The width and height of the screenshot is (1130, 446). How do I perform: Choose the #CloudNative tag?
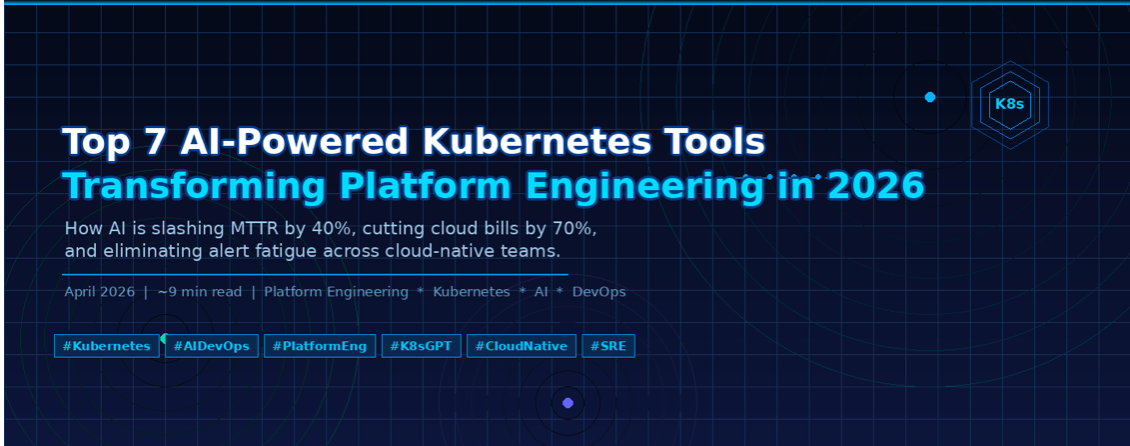point(521,346)
